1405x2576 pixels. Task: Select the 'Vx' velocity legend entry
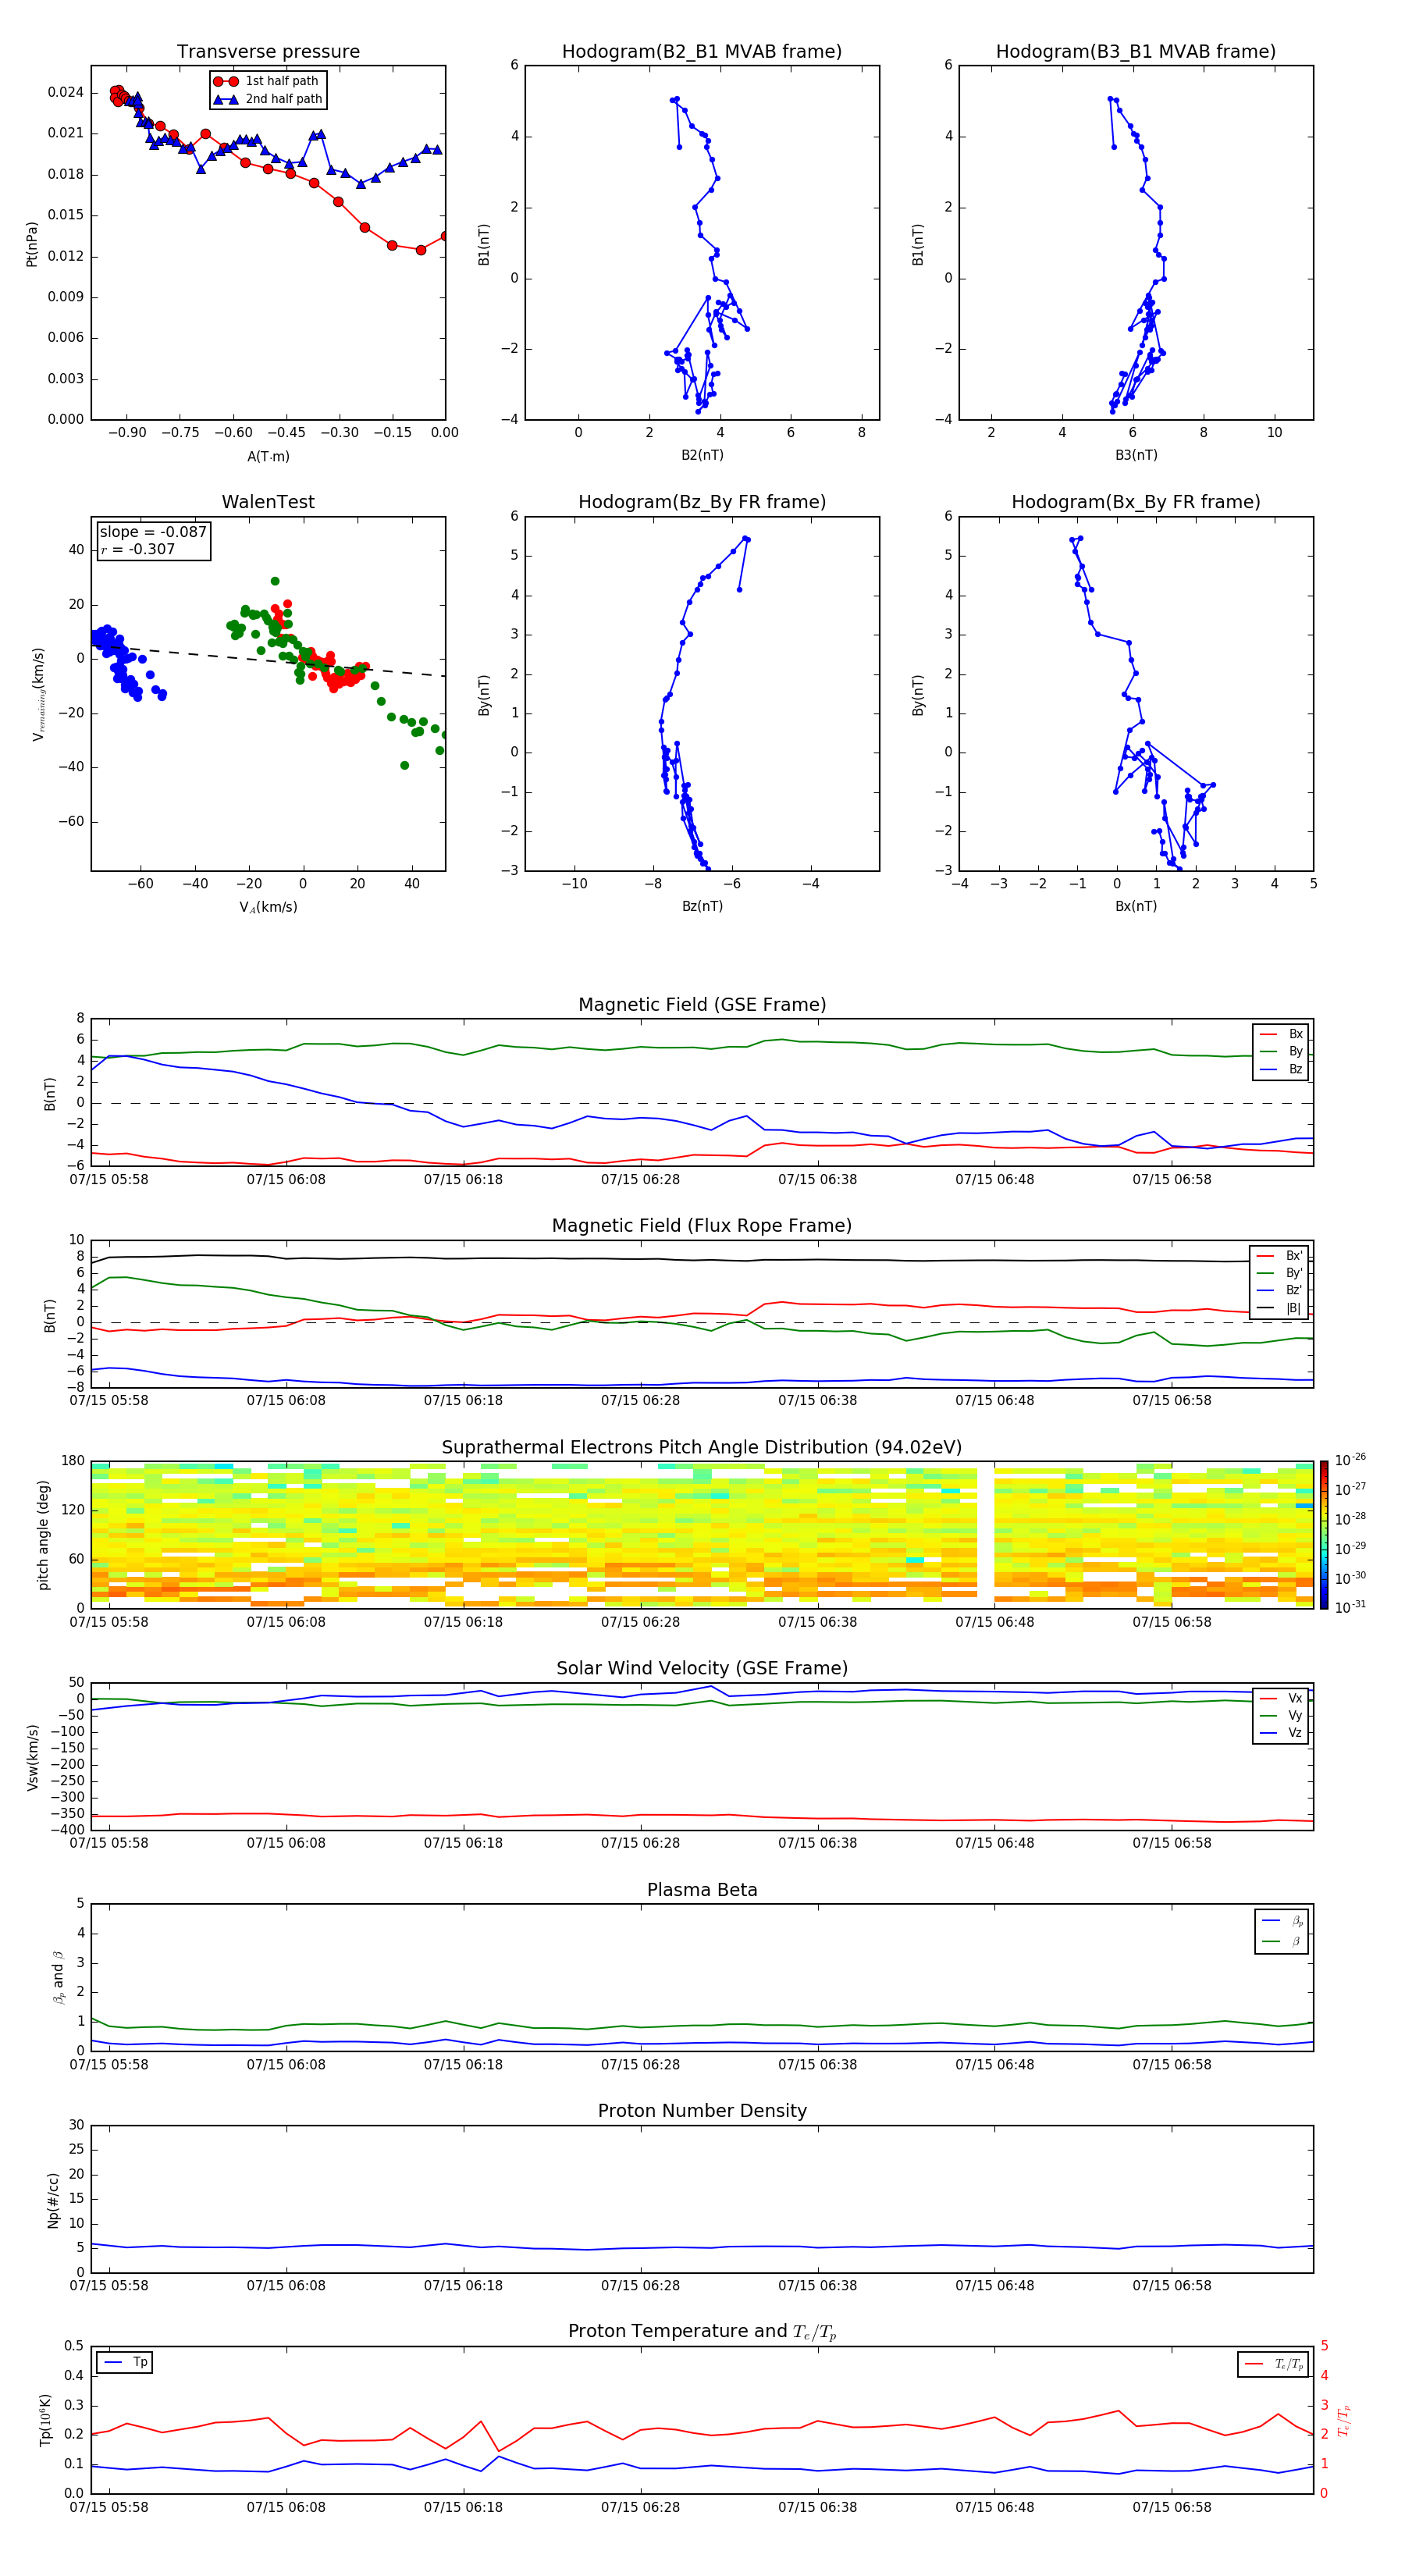1281,1698
